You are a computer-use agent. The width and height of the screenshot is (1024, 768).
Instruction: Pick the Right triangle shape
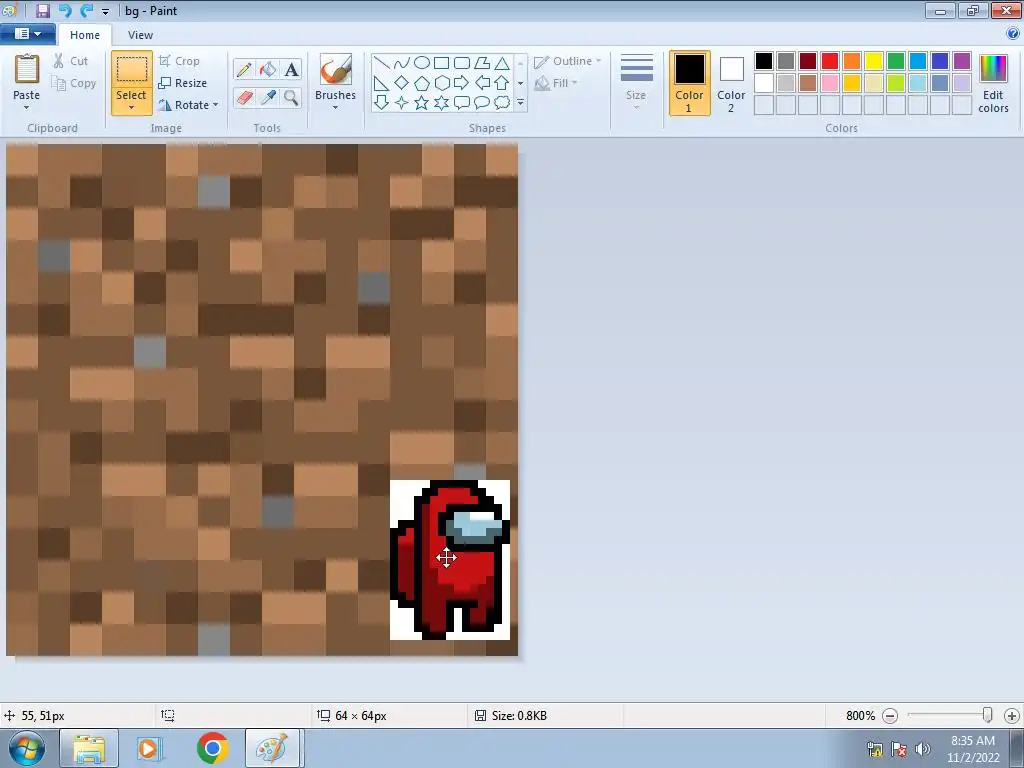(x=382, y=83)
